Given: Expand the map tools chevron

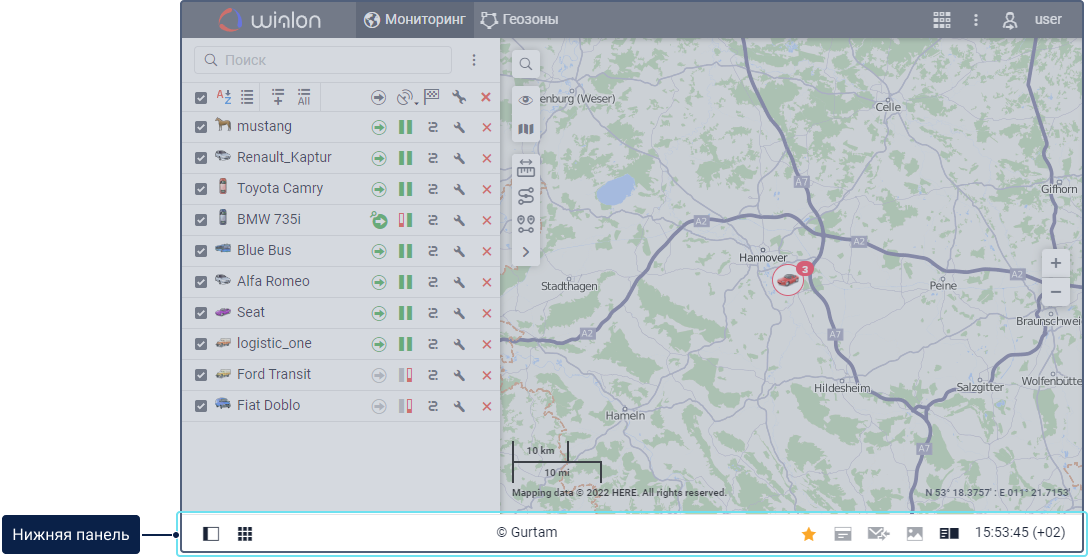Looking at the screenshot, I should coord(526,252).
